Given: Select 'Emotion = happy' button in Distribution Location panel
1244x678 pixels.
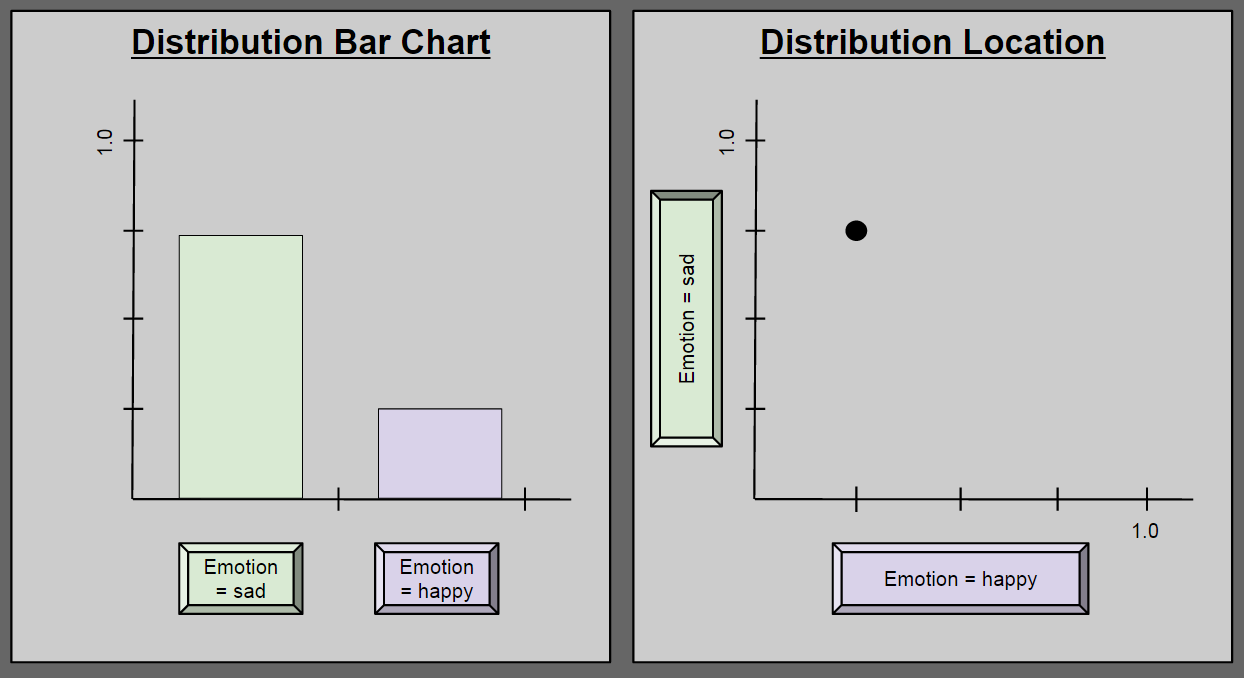Looking at the screenshot, I should point(960,579).
